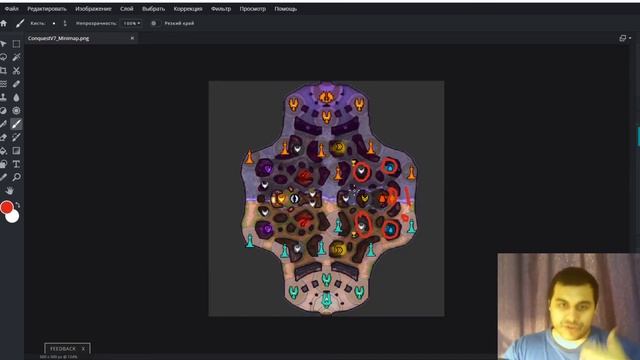Open the Помощь menu
The width and height of the screenshot is (640, 360).
(286, 9)
